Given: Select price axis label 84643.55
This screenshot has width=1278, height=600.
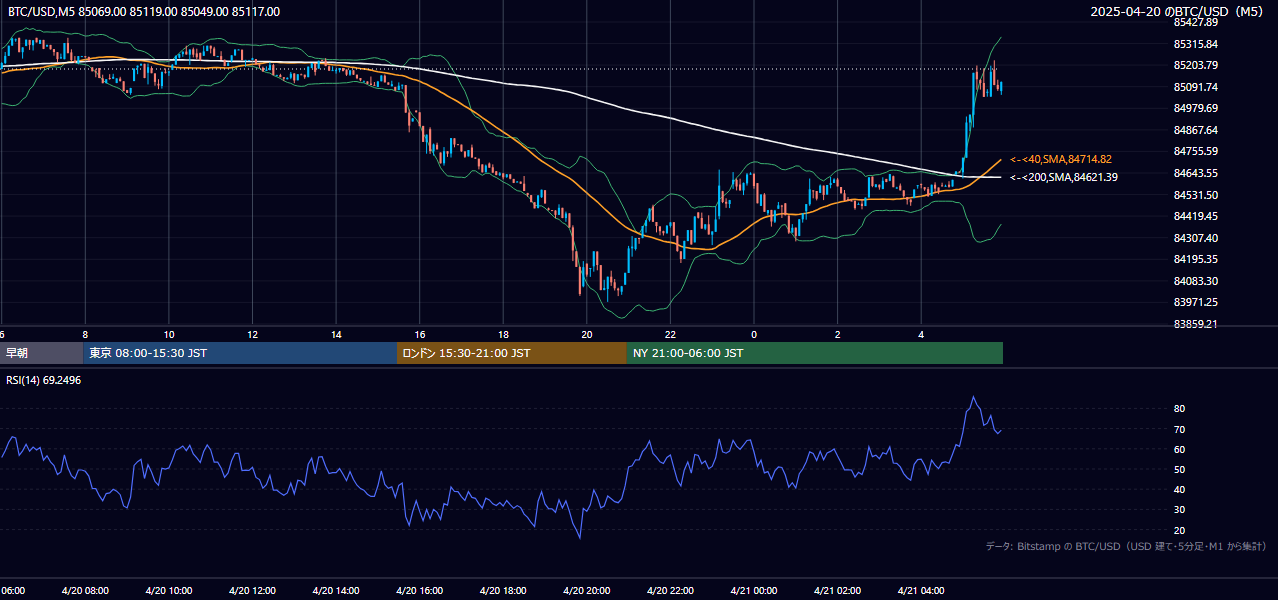Looking at the screenshot, I should point(1195,173).
